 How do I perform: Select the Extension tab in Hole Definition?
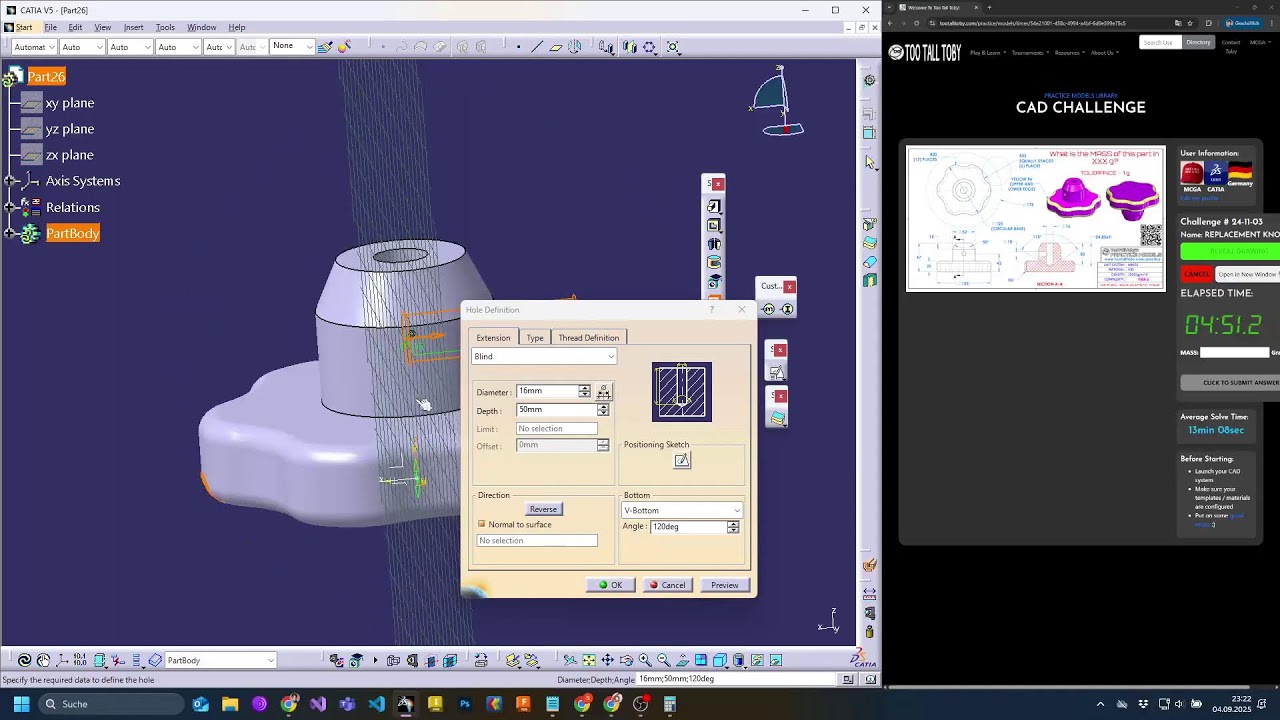[x=493, y=338]
